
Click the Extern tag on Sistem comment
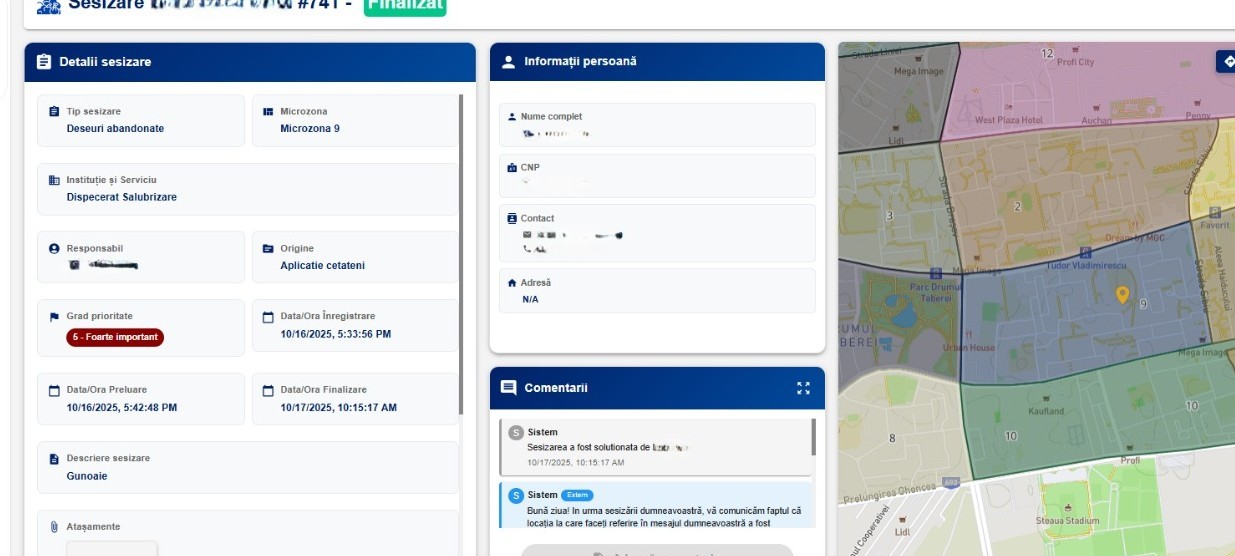point(577,495)
